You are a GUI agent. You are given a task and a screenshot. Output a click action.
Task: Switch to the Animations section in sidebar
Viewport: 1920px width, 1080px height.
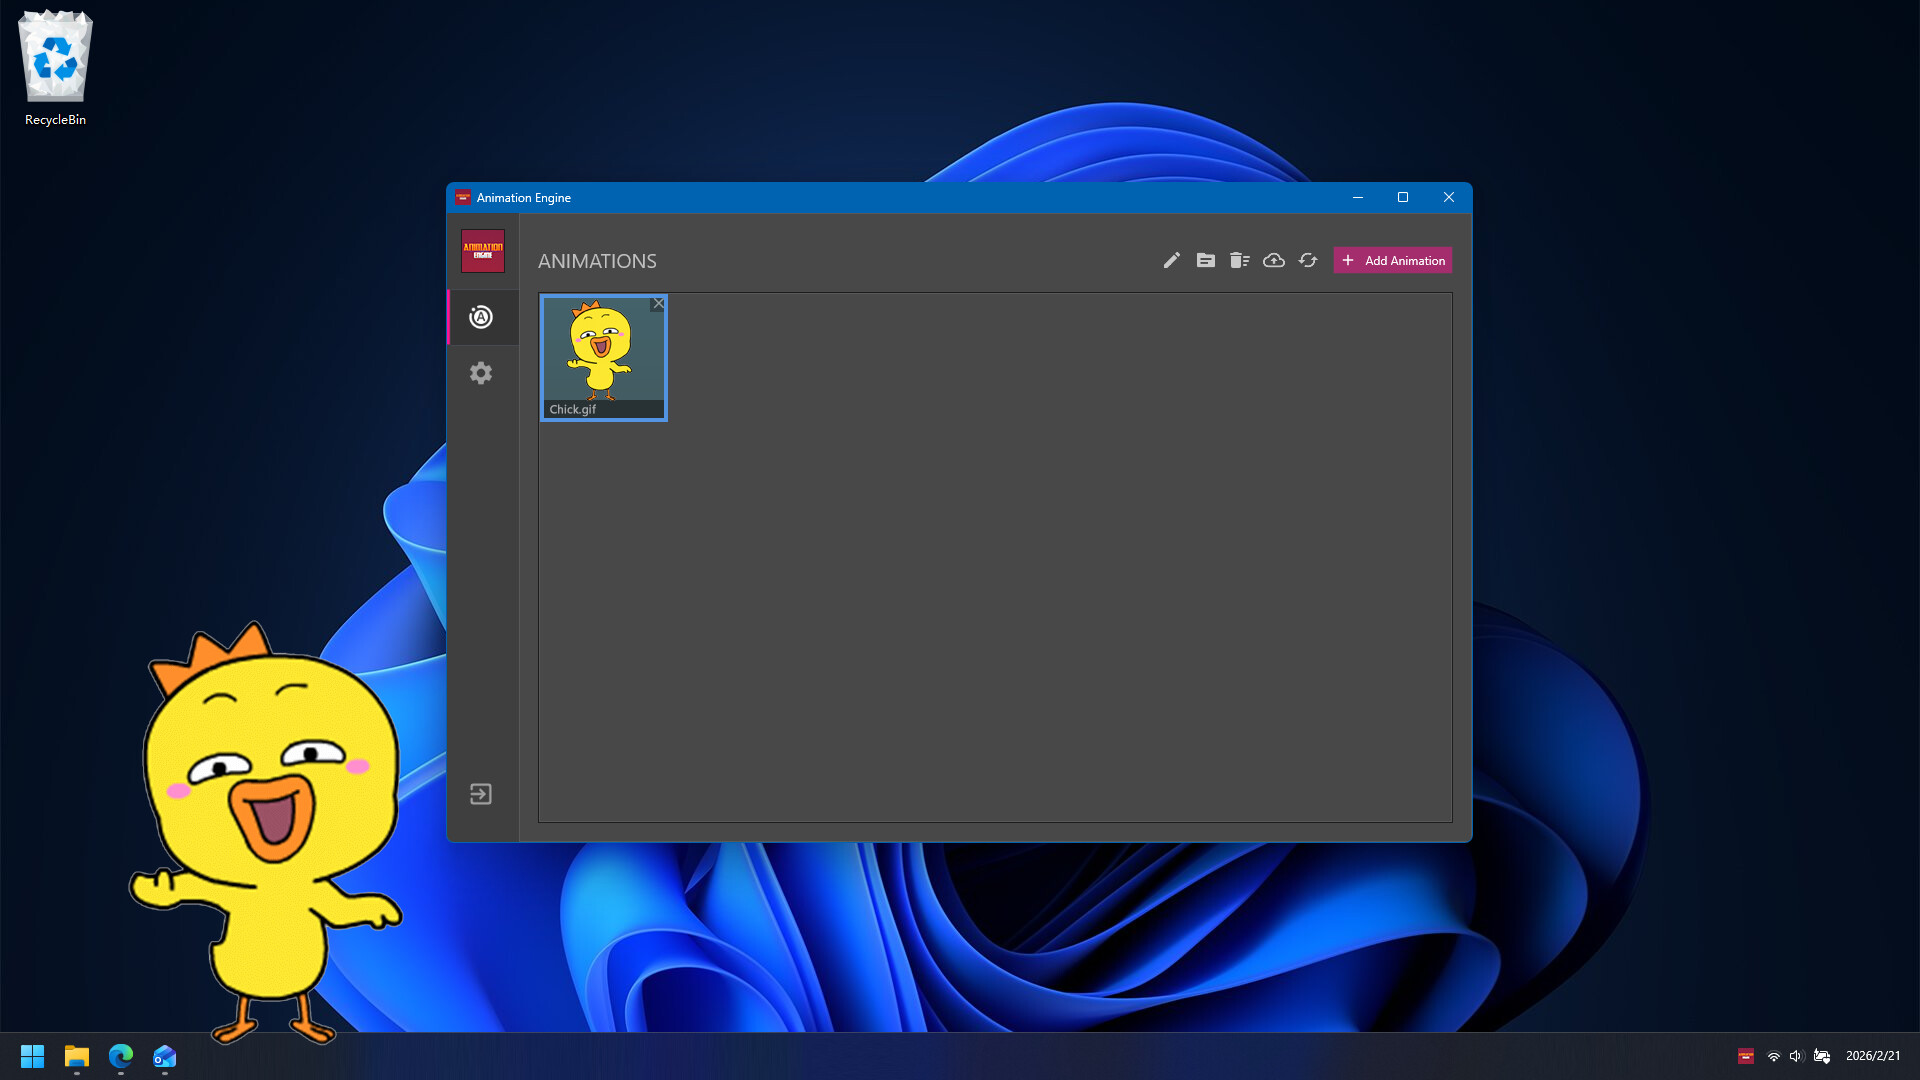click(481, 317)
